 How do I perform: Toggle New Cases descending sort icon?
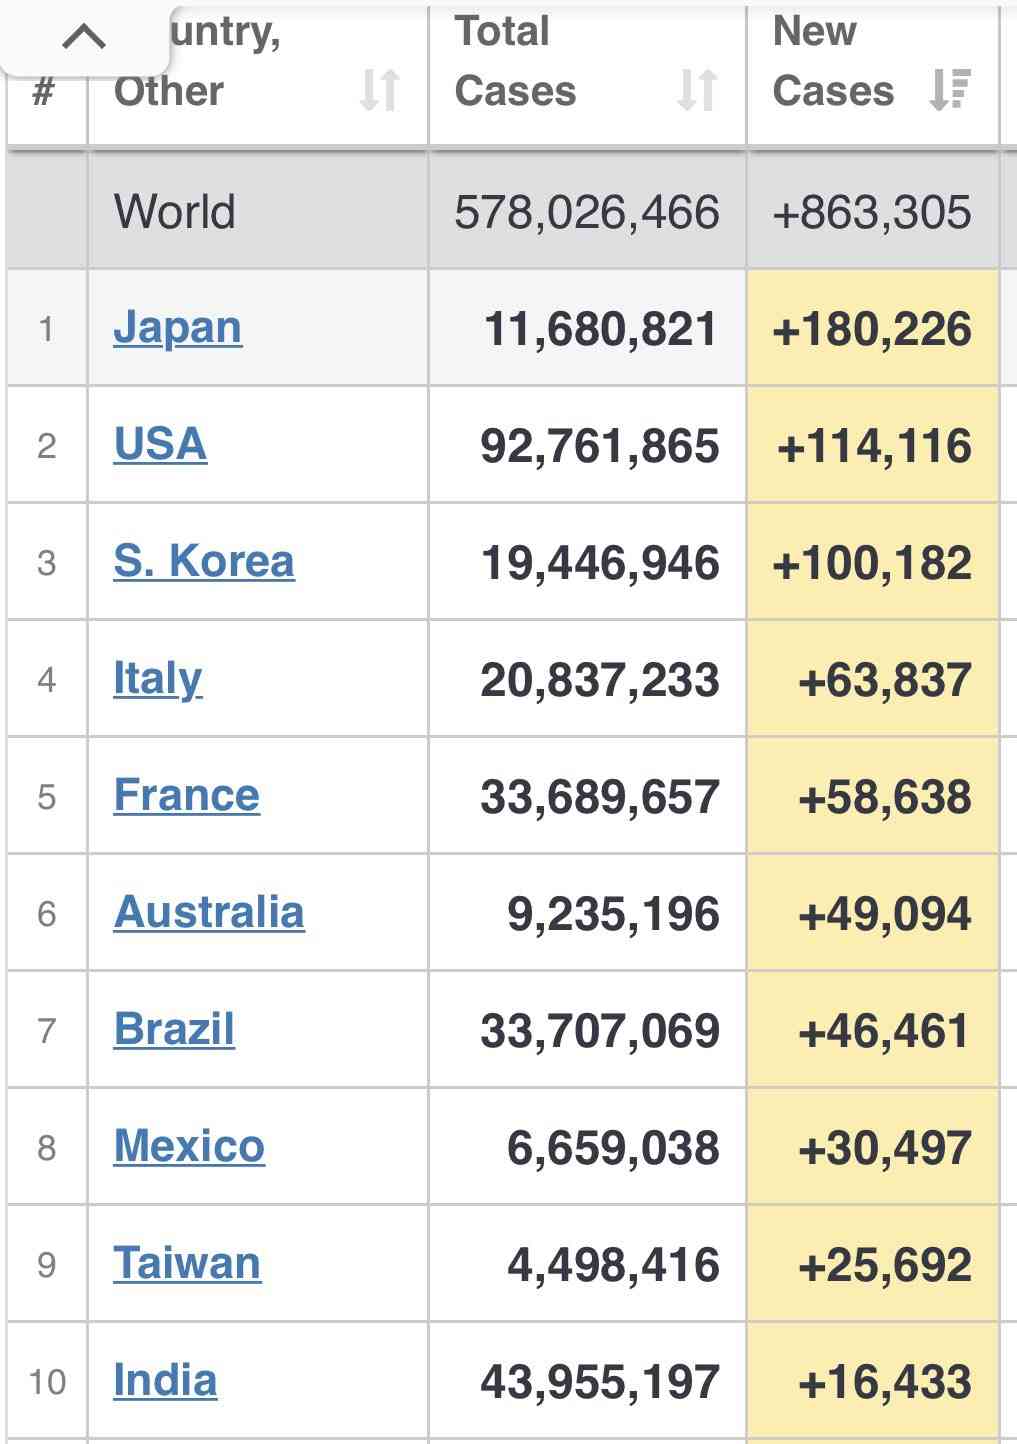(949, 90)
